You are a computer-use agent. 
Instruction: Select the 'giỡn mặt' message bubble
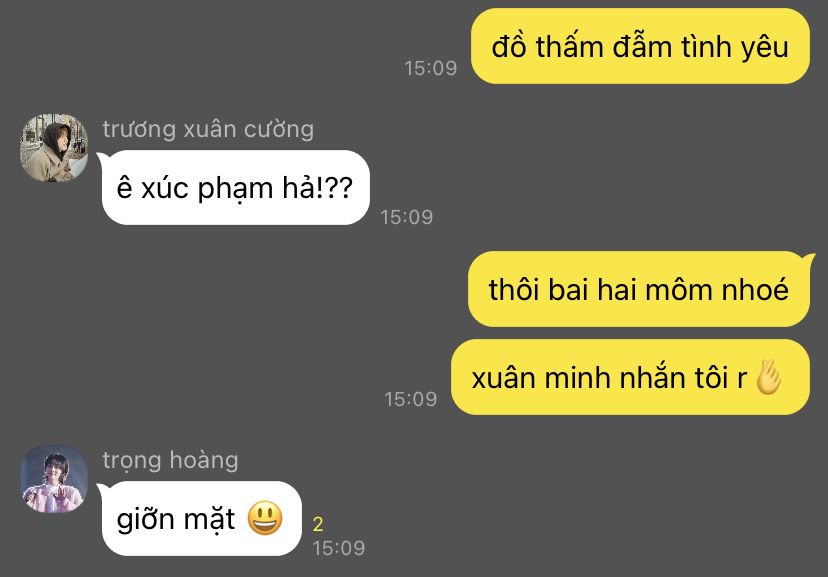201,518
